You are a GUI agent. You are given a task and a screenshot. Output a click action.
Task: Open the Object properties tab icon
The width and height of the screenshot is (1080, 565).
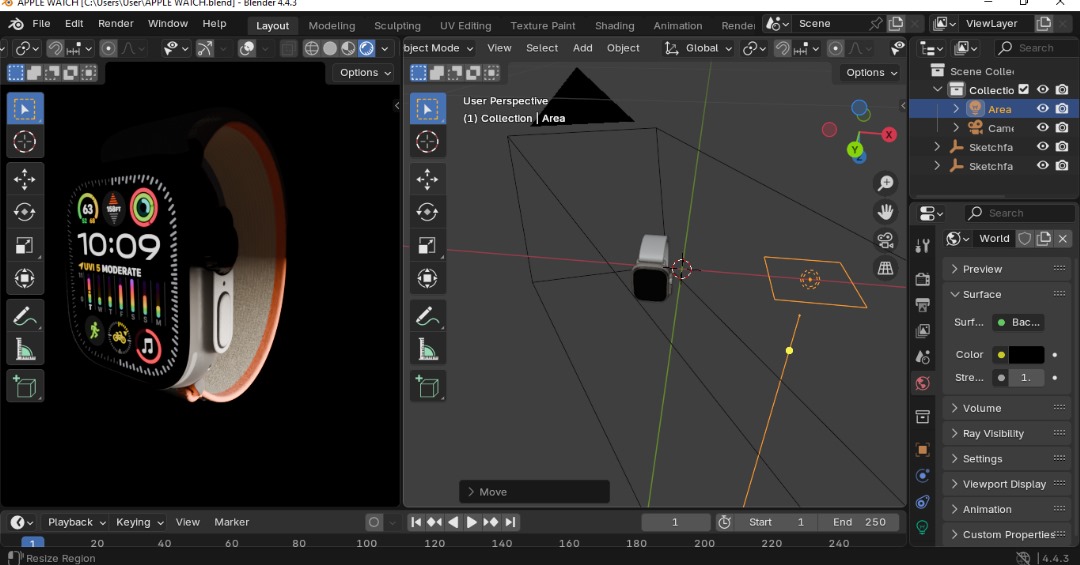coord(922,450)
